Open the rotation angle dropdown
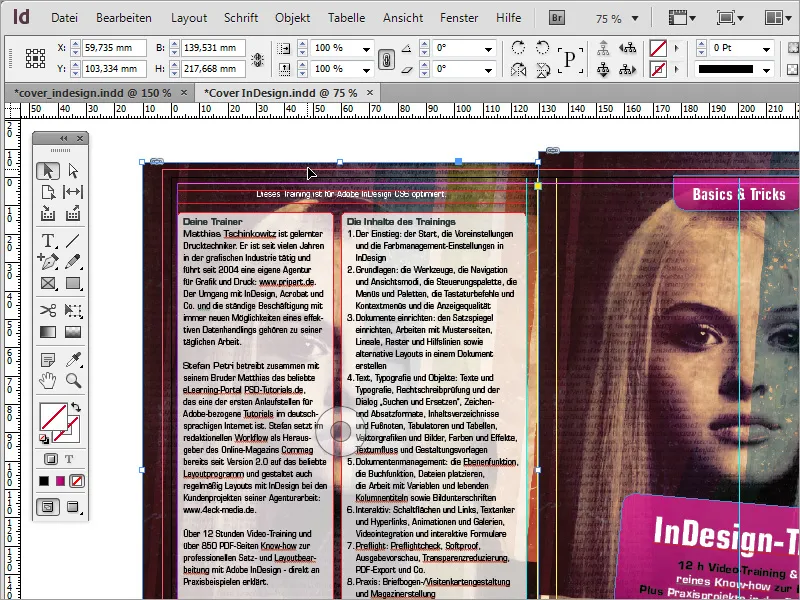 point(488,49)
